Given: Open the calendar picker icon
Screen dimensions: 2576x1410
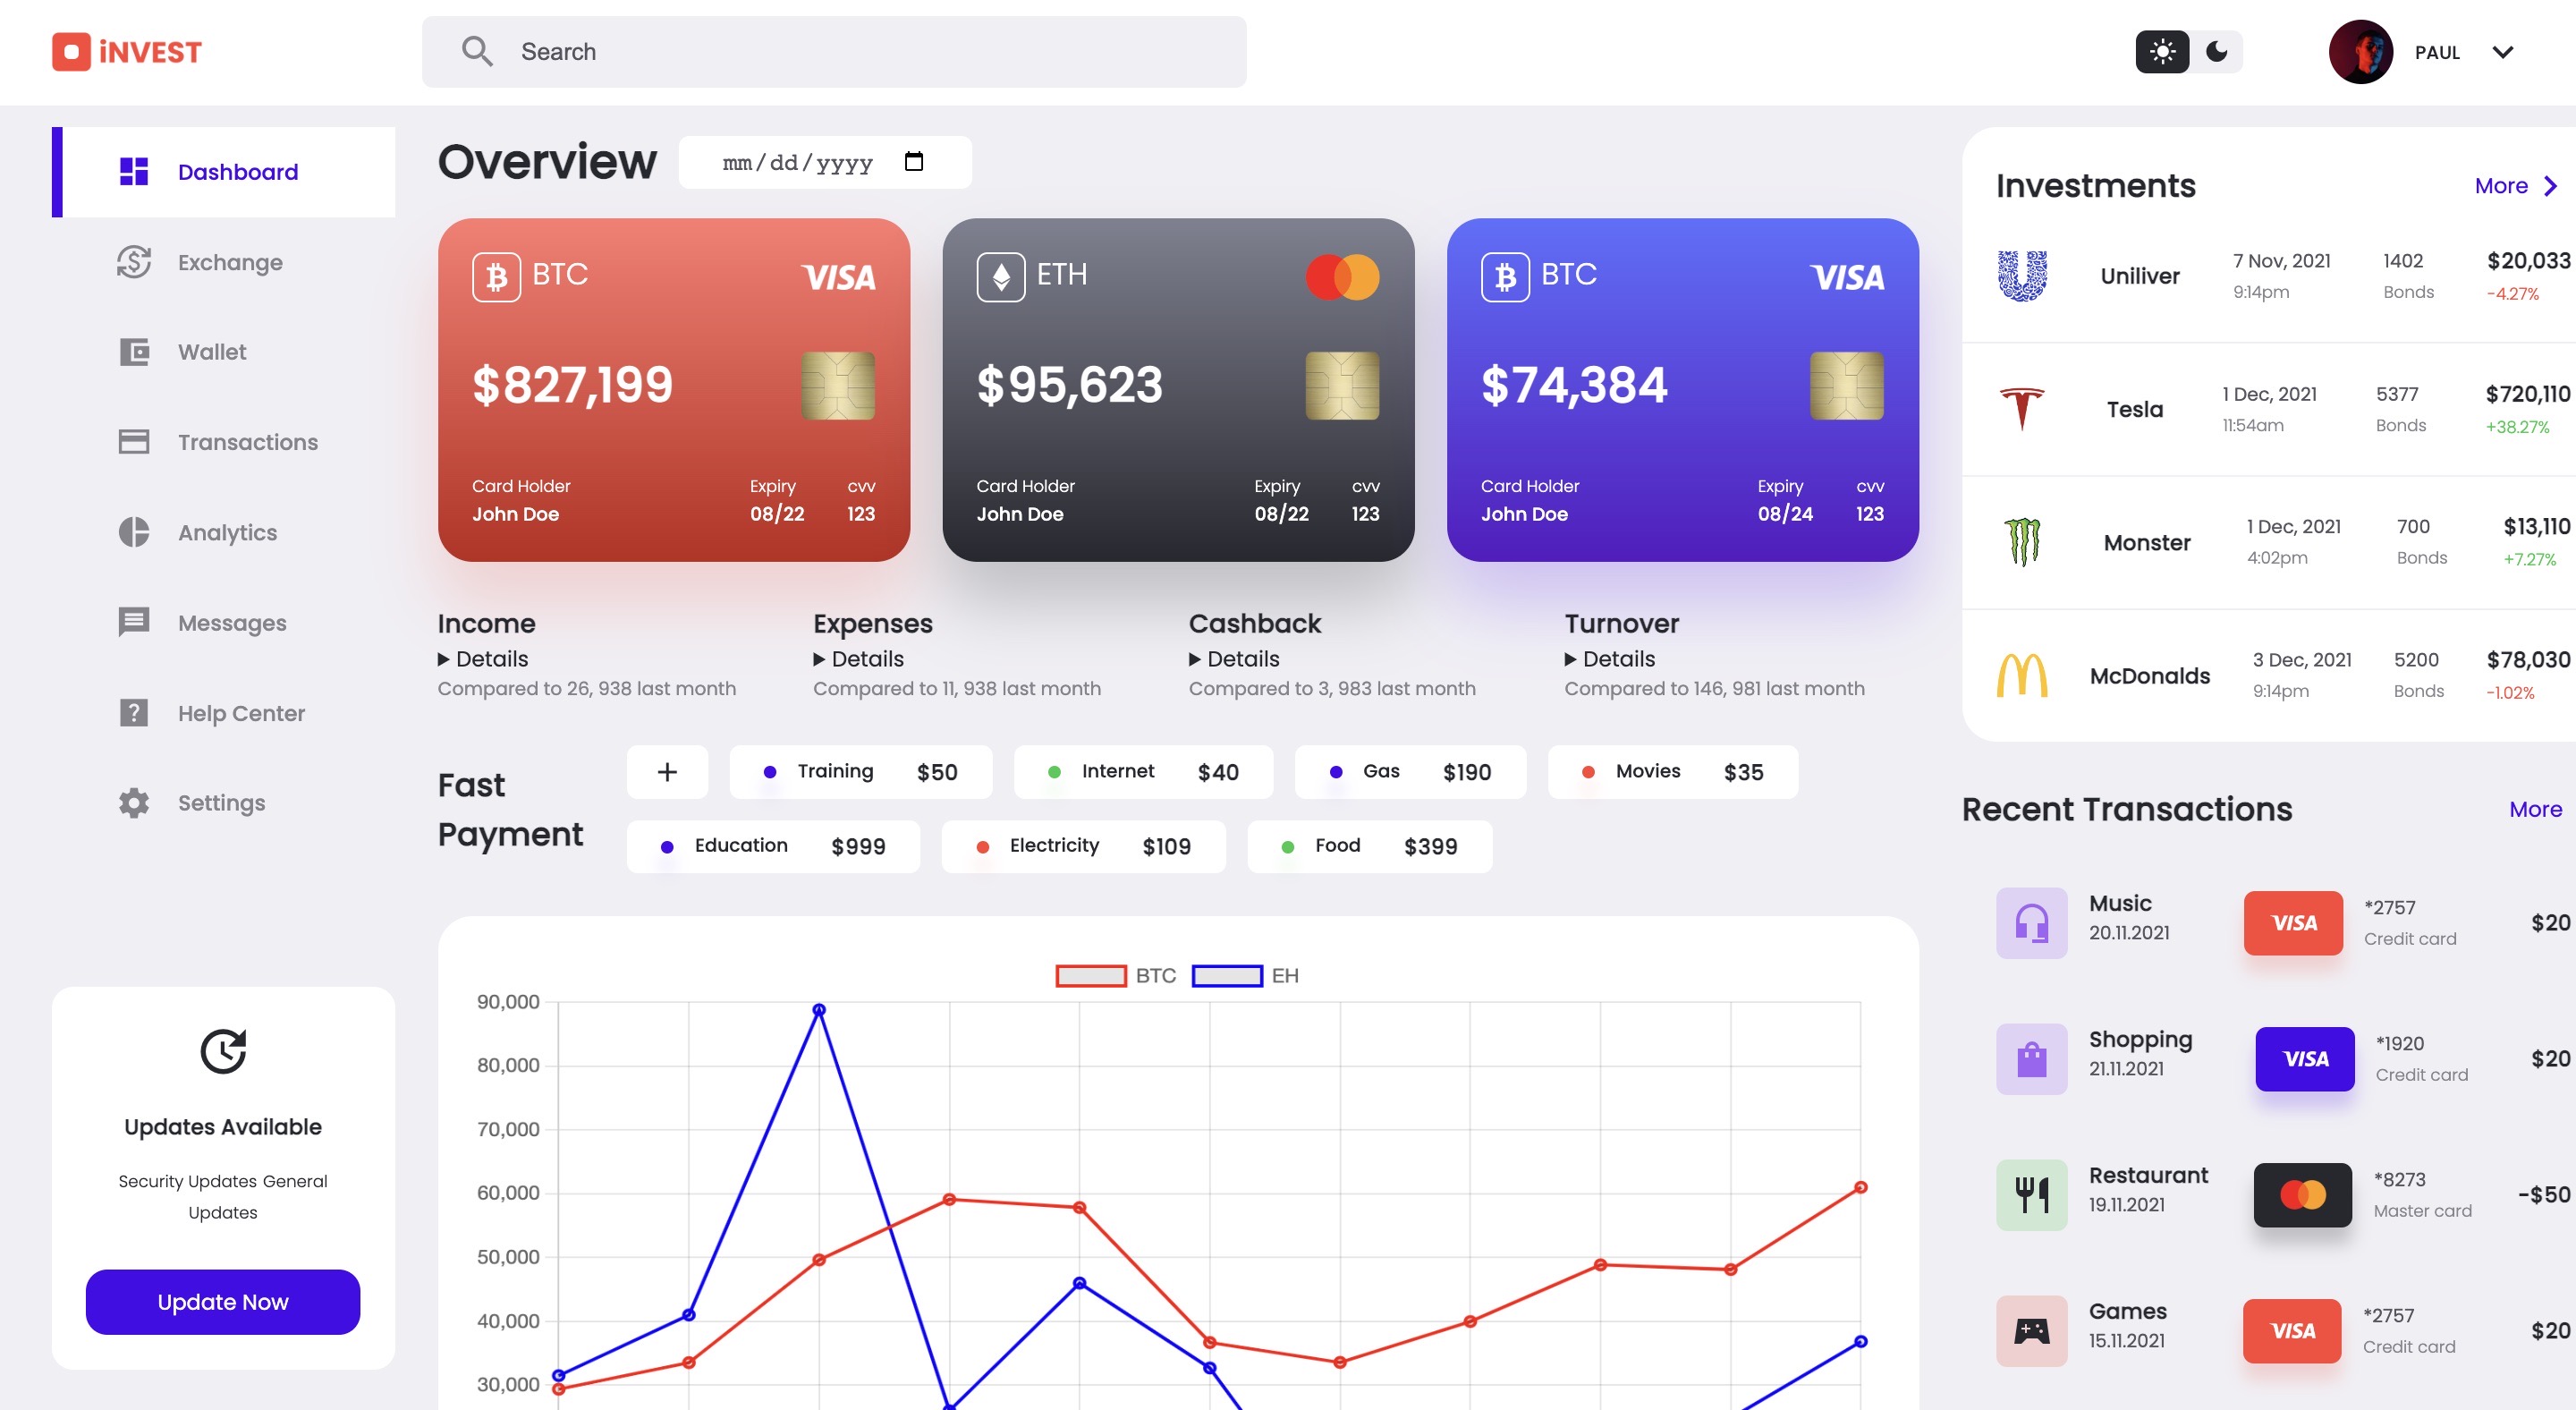Looking at the screenshot, I should coord(913,161).
